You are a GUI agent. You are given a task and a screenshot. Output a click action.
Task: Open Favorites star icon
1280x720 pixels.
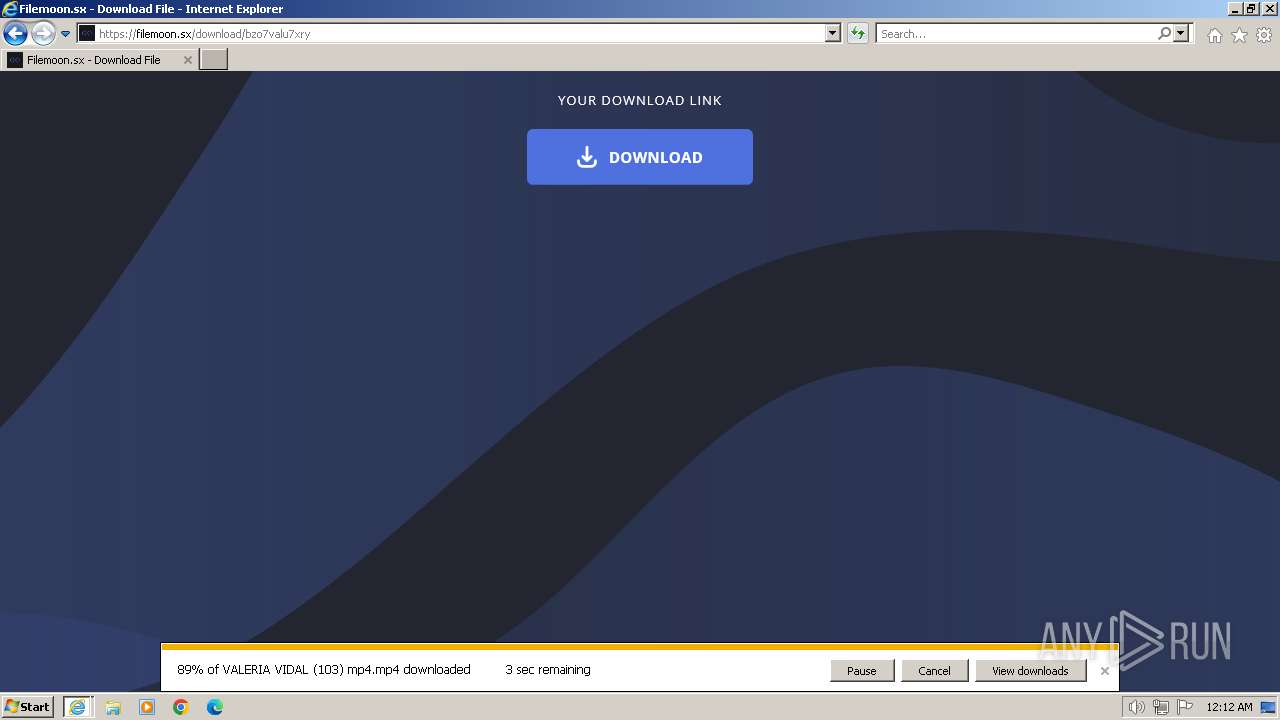(1239, 35)
